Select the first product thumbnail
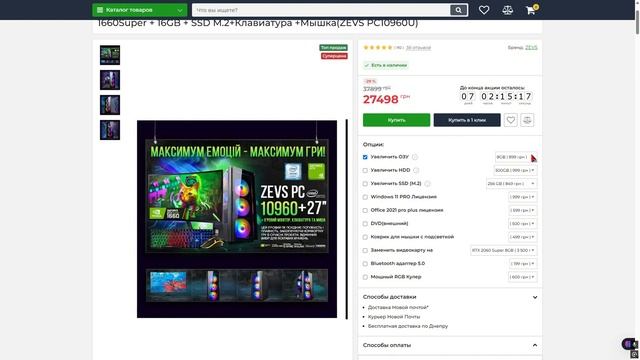The width and height of the screenshot is (640, 360). pyautogui.click(x=110, y=55)
